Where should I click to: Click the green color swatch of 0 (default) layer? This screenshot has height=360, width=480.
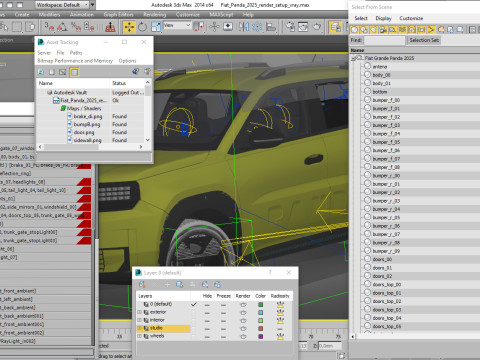coord(261,305)
